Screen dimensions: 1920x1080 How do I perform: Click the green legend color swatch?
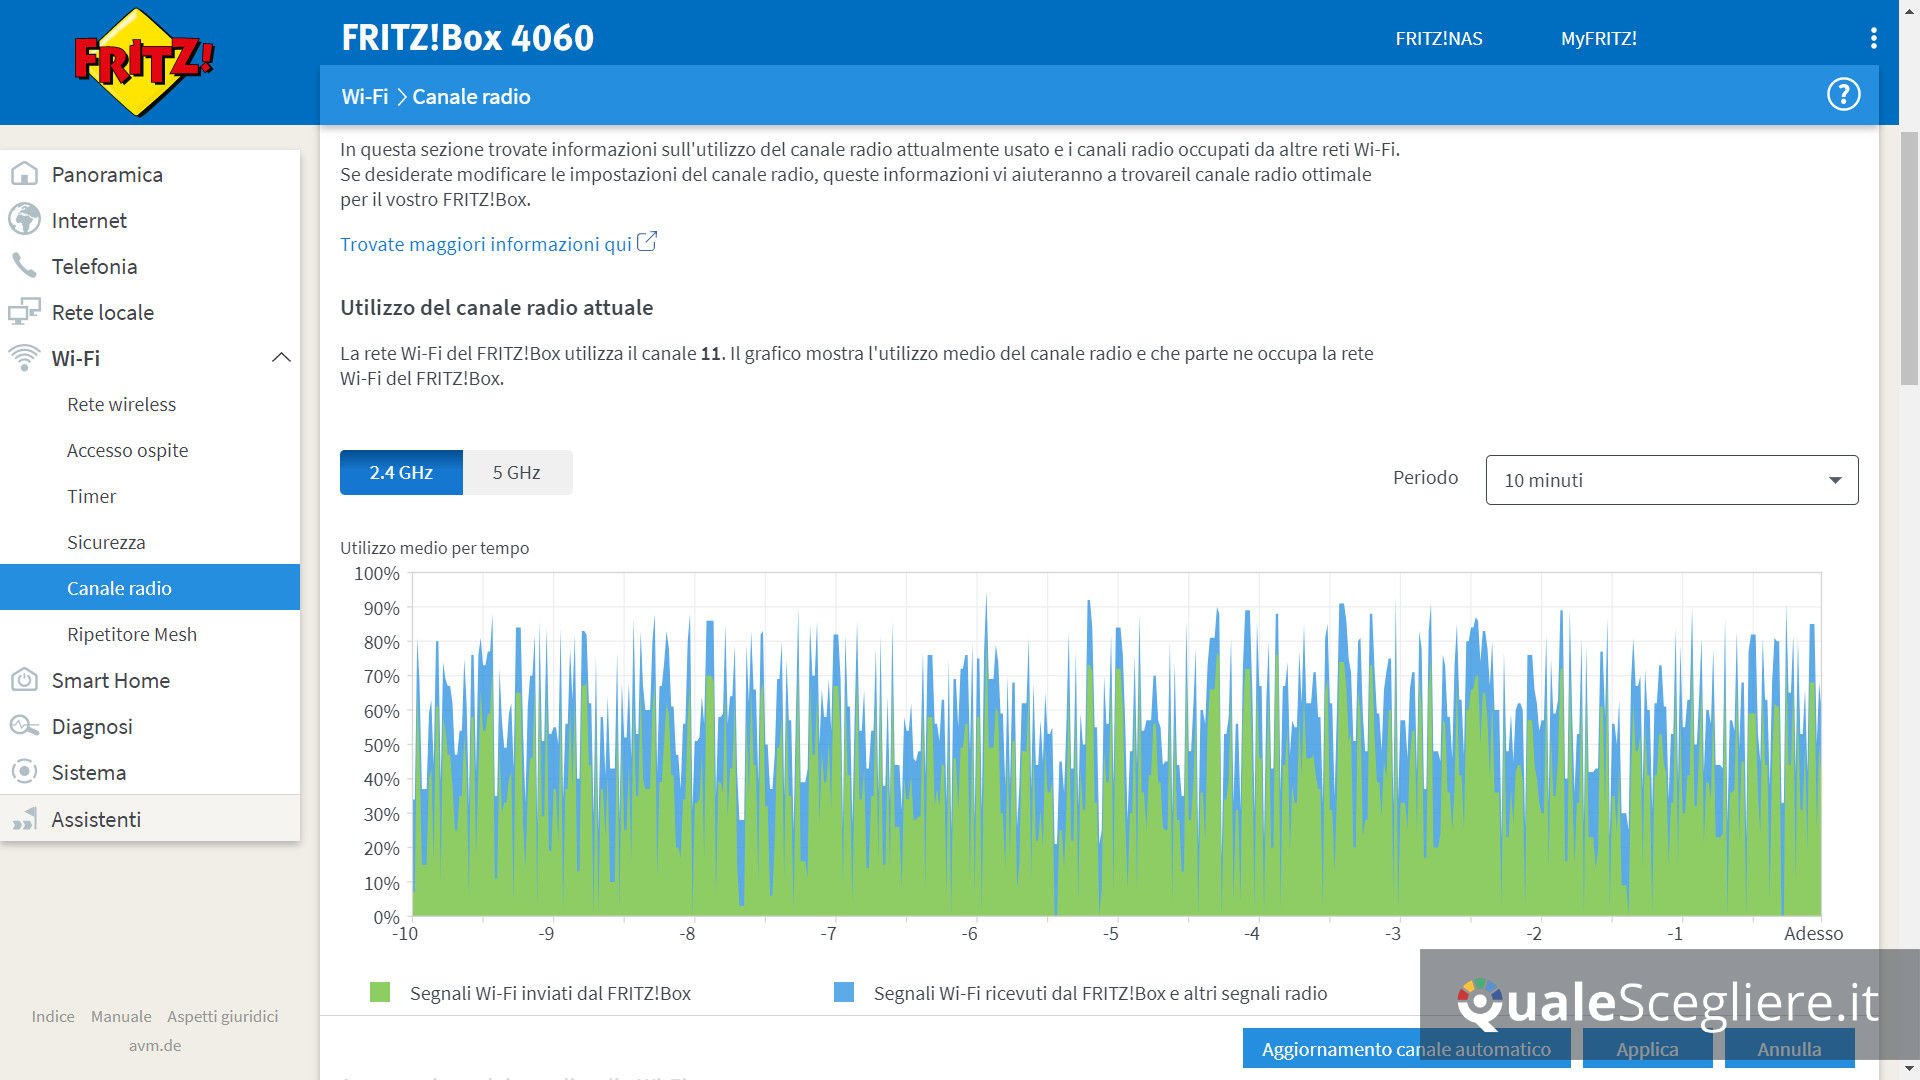[x=380, y=992]
